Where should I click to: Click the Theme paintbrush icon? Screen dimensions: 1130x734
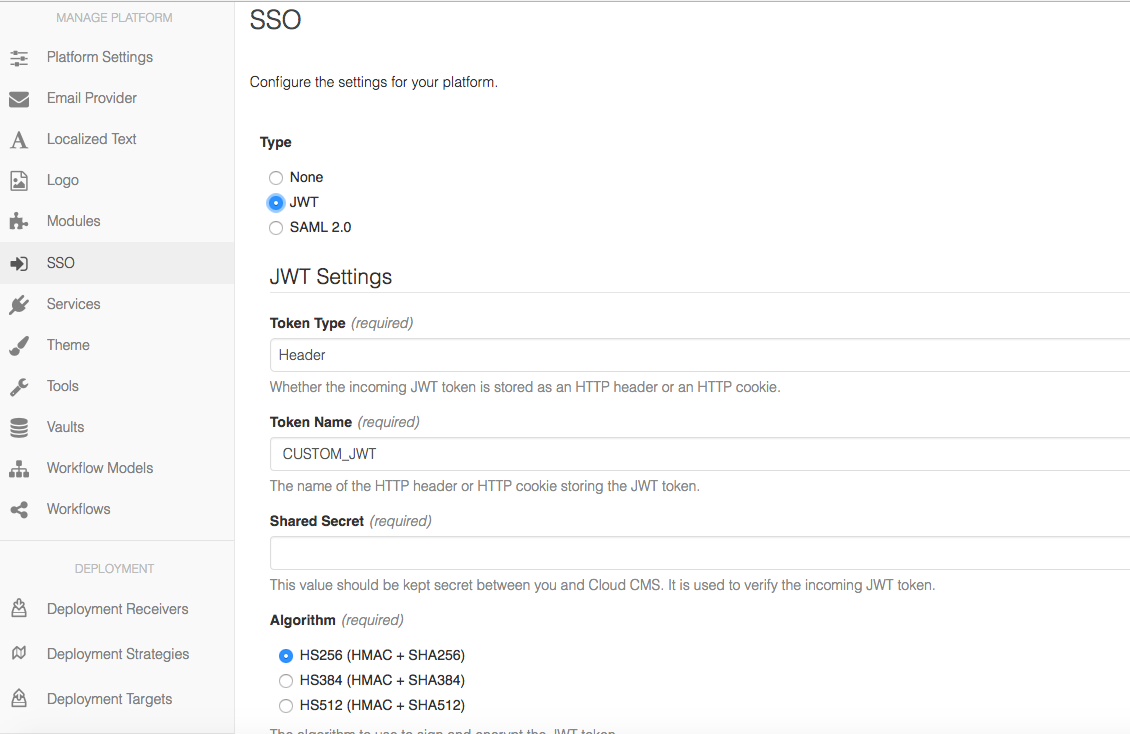coord(19,346)
